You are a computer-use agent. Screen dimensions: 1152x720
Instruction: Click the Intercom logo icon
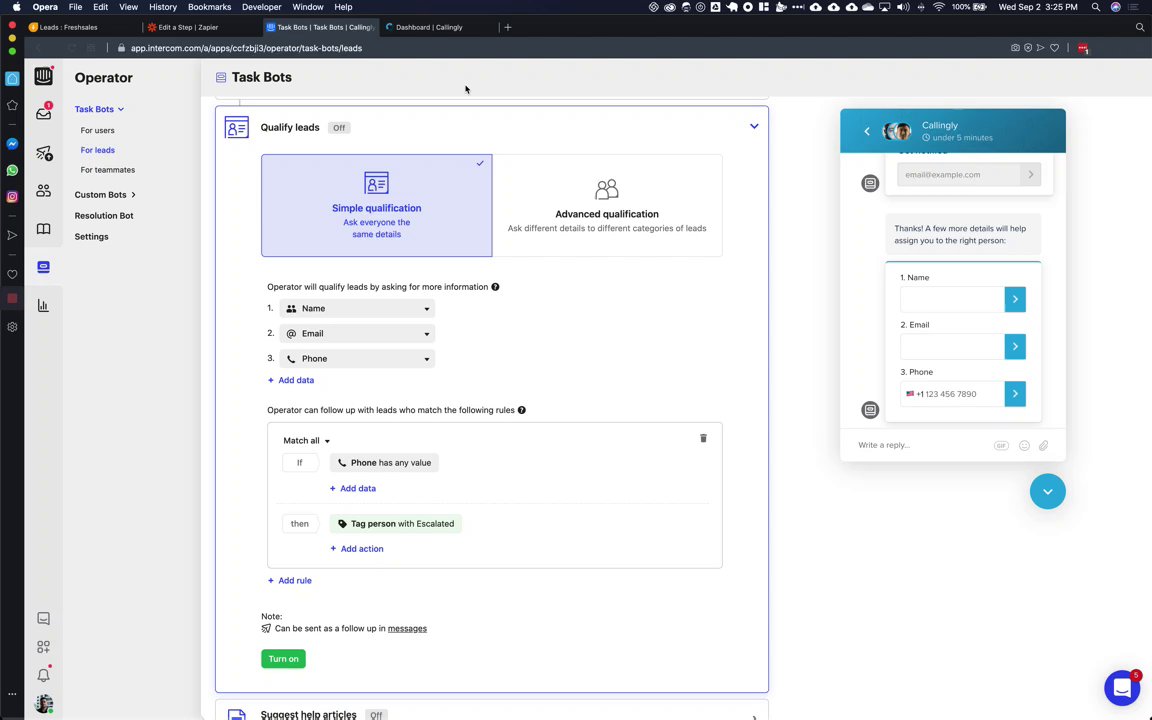[43, 76]
